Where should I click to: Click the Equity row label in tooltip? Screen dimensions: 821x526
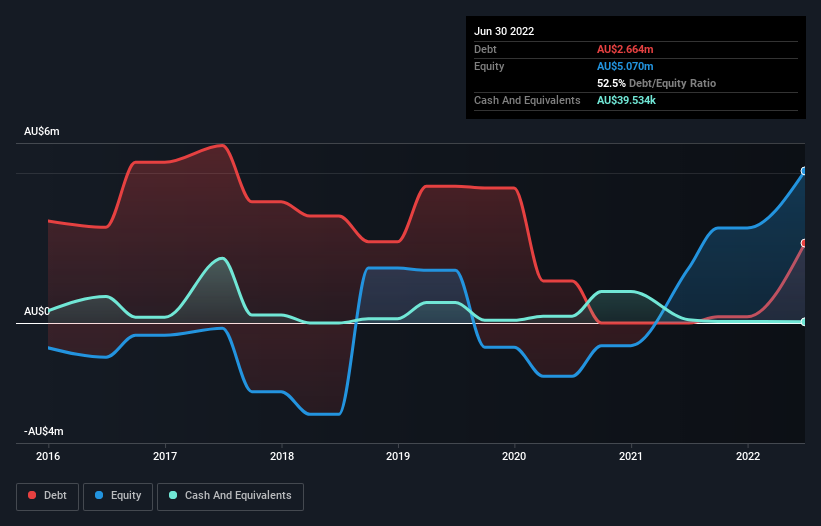pyautogui.click(x=489, y=66)
